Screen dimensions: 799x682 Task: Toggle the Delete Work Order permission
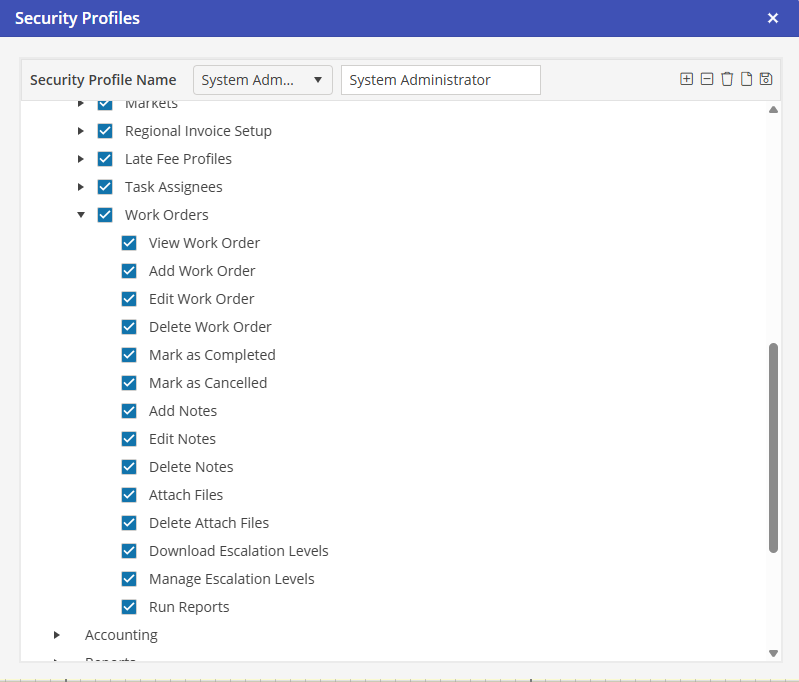click(x=129, y=327)
